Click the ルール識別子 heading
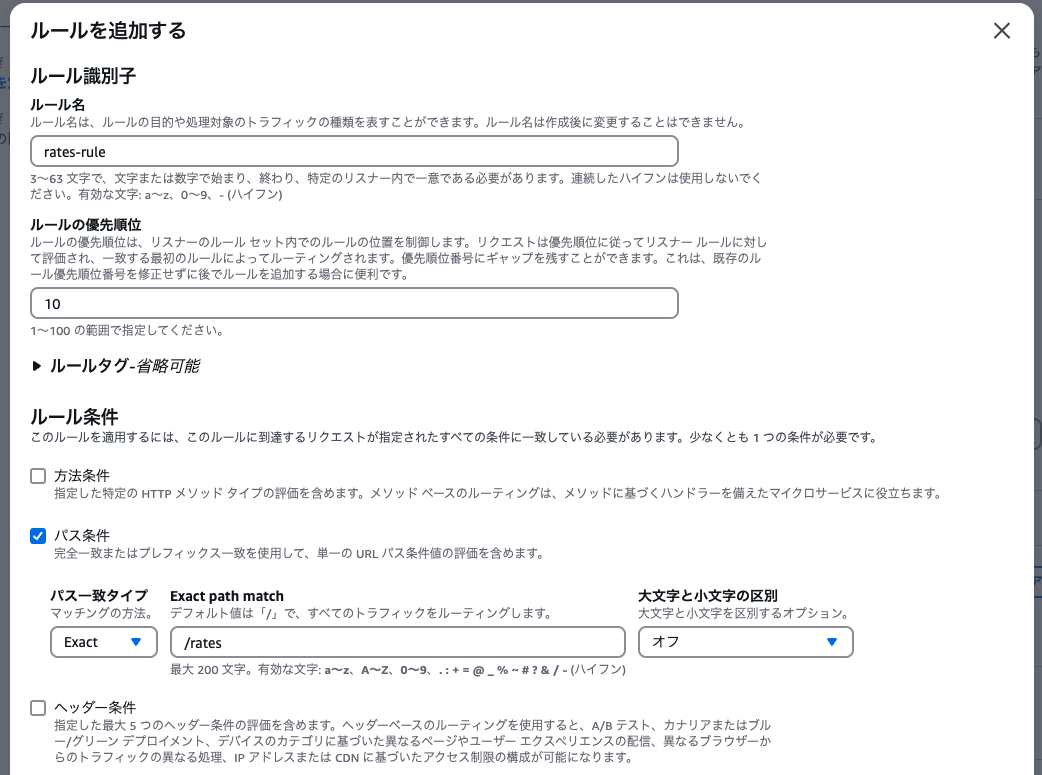Viewport: 1042px width, 775px height. [83, 76]
